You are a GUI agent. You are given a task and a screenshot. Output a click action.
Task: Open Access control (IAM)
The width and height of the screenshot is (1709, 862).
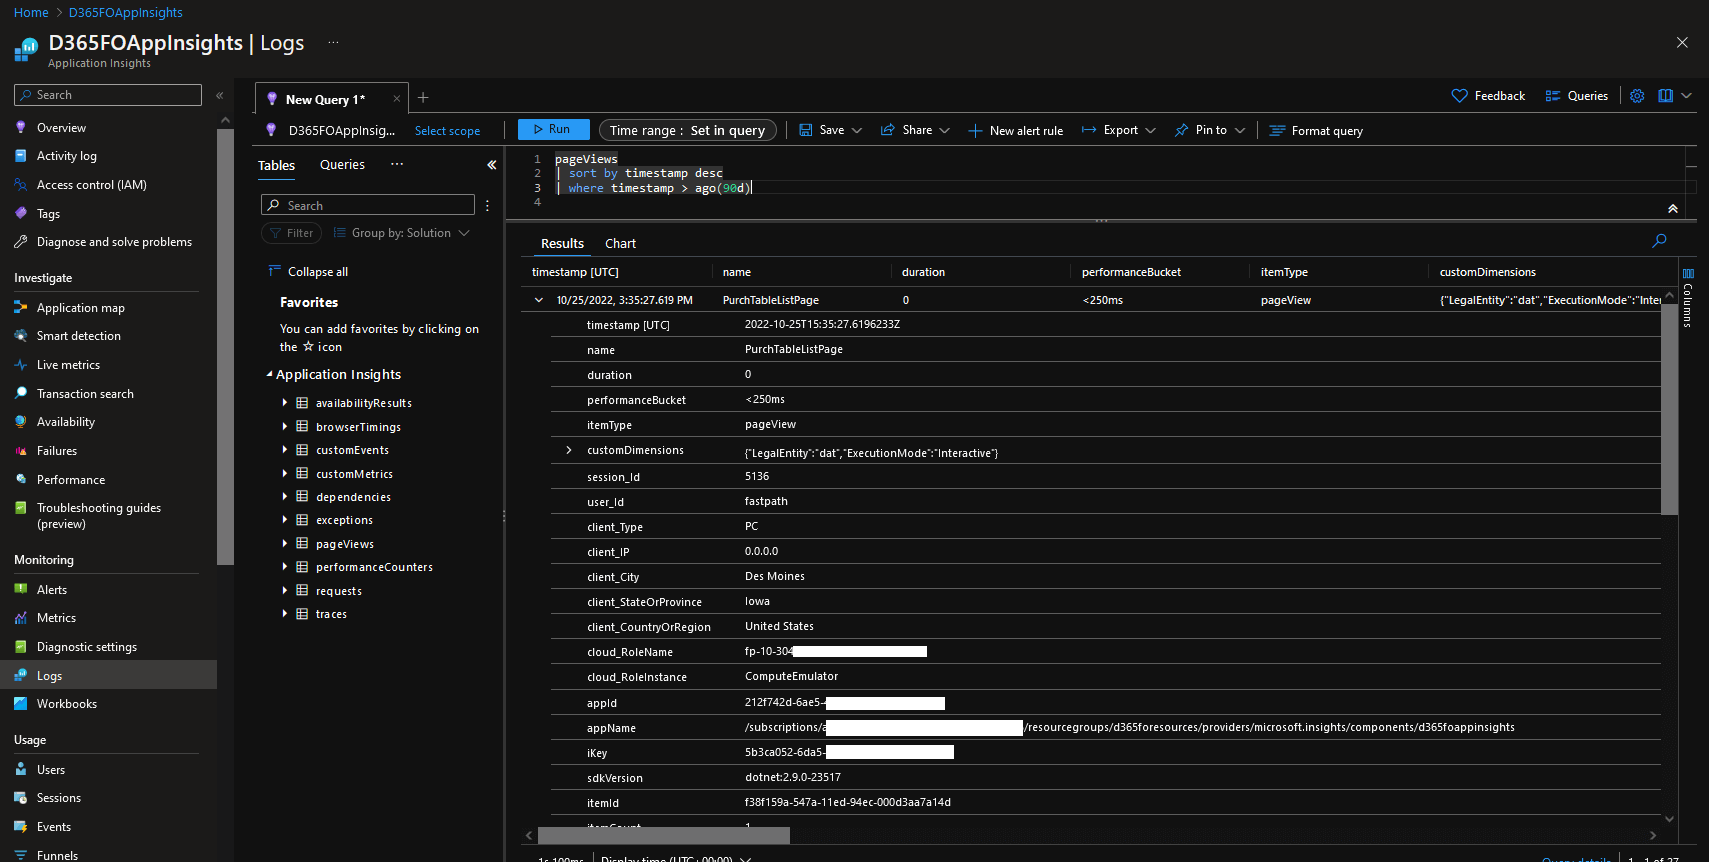click(x=91, y=185)
